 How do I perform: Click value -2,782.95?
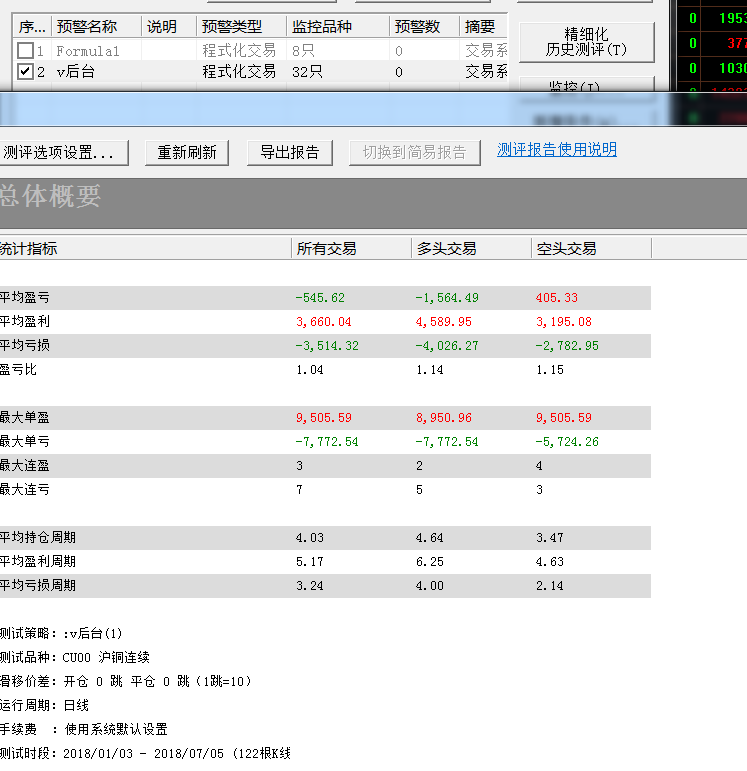(x=567, y=346)
